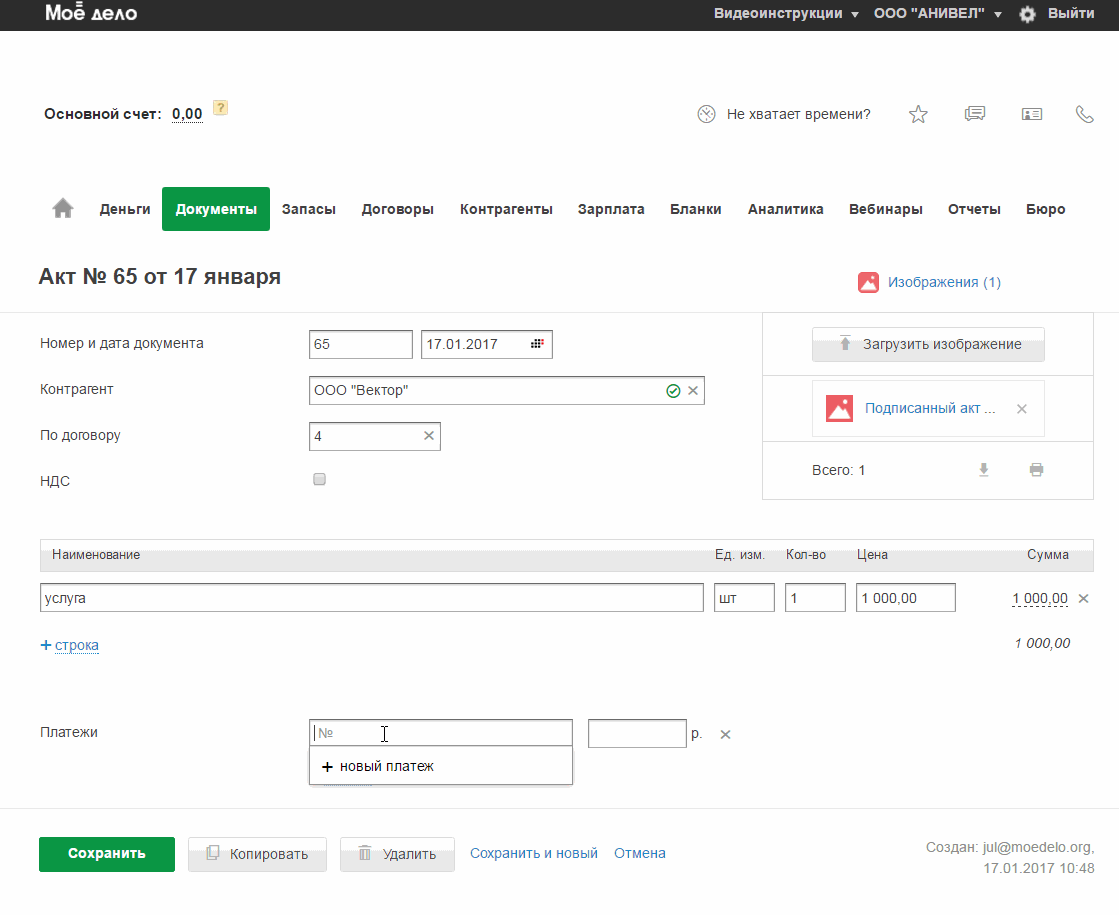The height and width of the screenshot is (915, 1119).
Task: Open the Деньги menu tab
Action: click(x=125, y=209)
